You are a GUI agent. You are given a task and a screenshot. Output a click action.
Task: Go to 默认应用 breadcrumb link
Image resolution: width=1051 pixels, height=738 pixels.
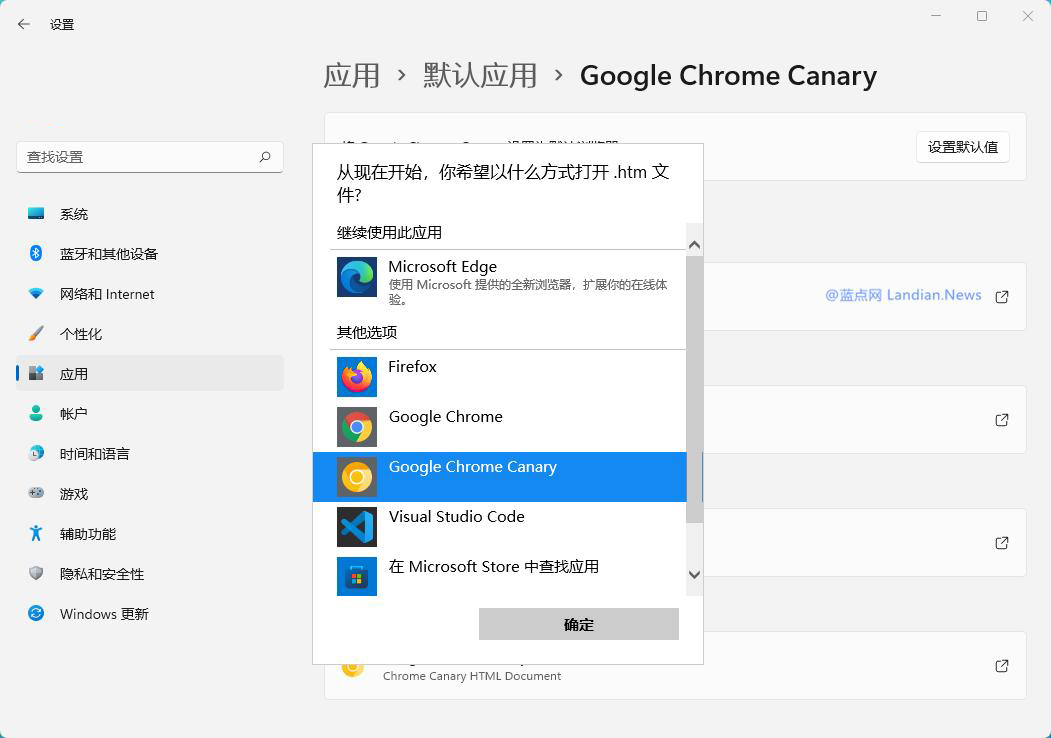480,75
